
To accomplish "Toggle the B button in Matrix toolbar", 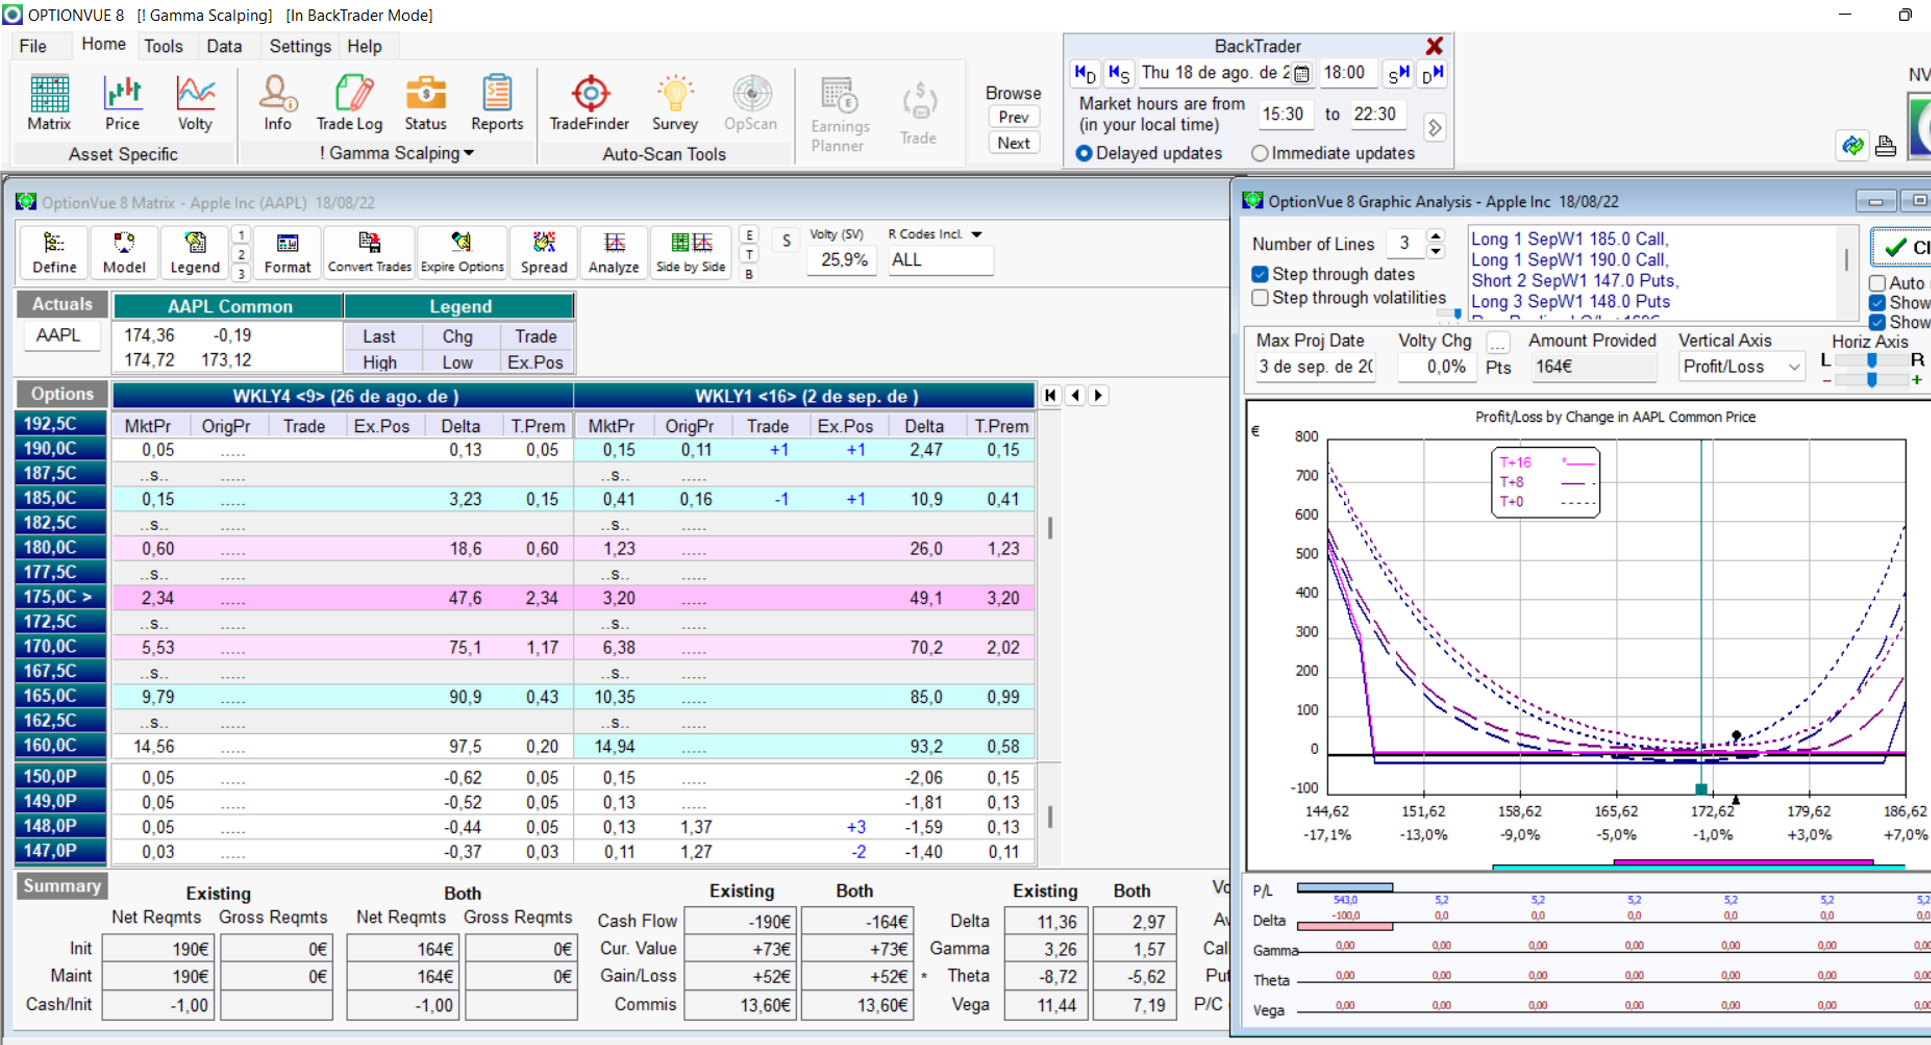I will (x=749, y=274).
